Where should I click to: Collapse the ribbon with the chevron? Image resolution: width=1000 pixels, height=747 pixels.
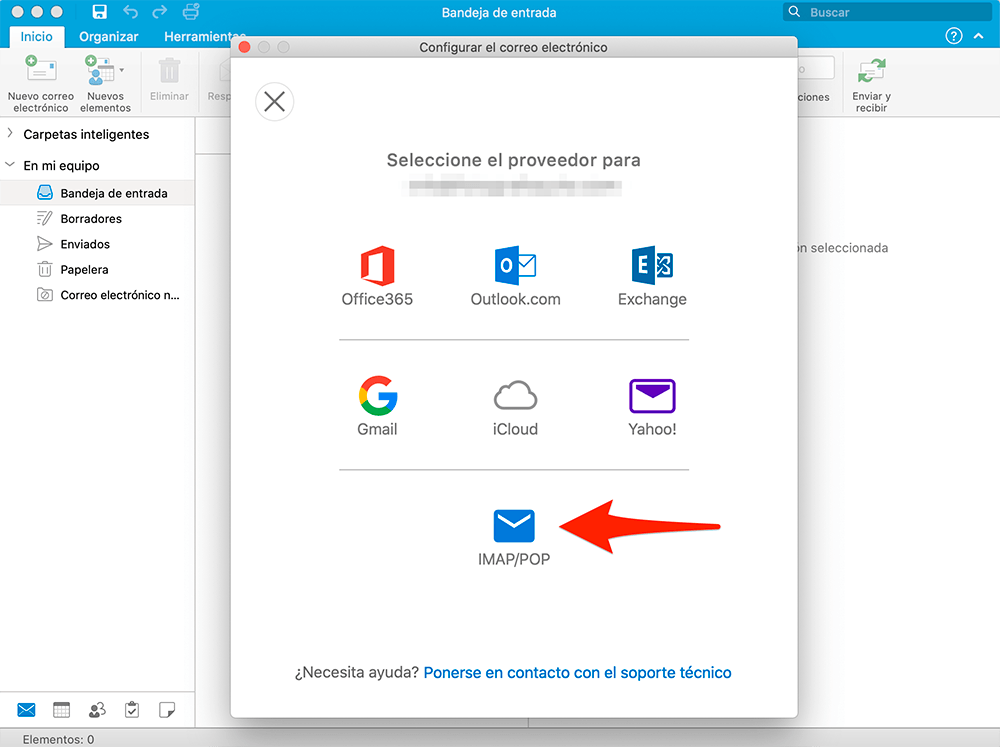978,36
